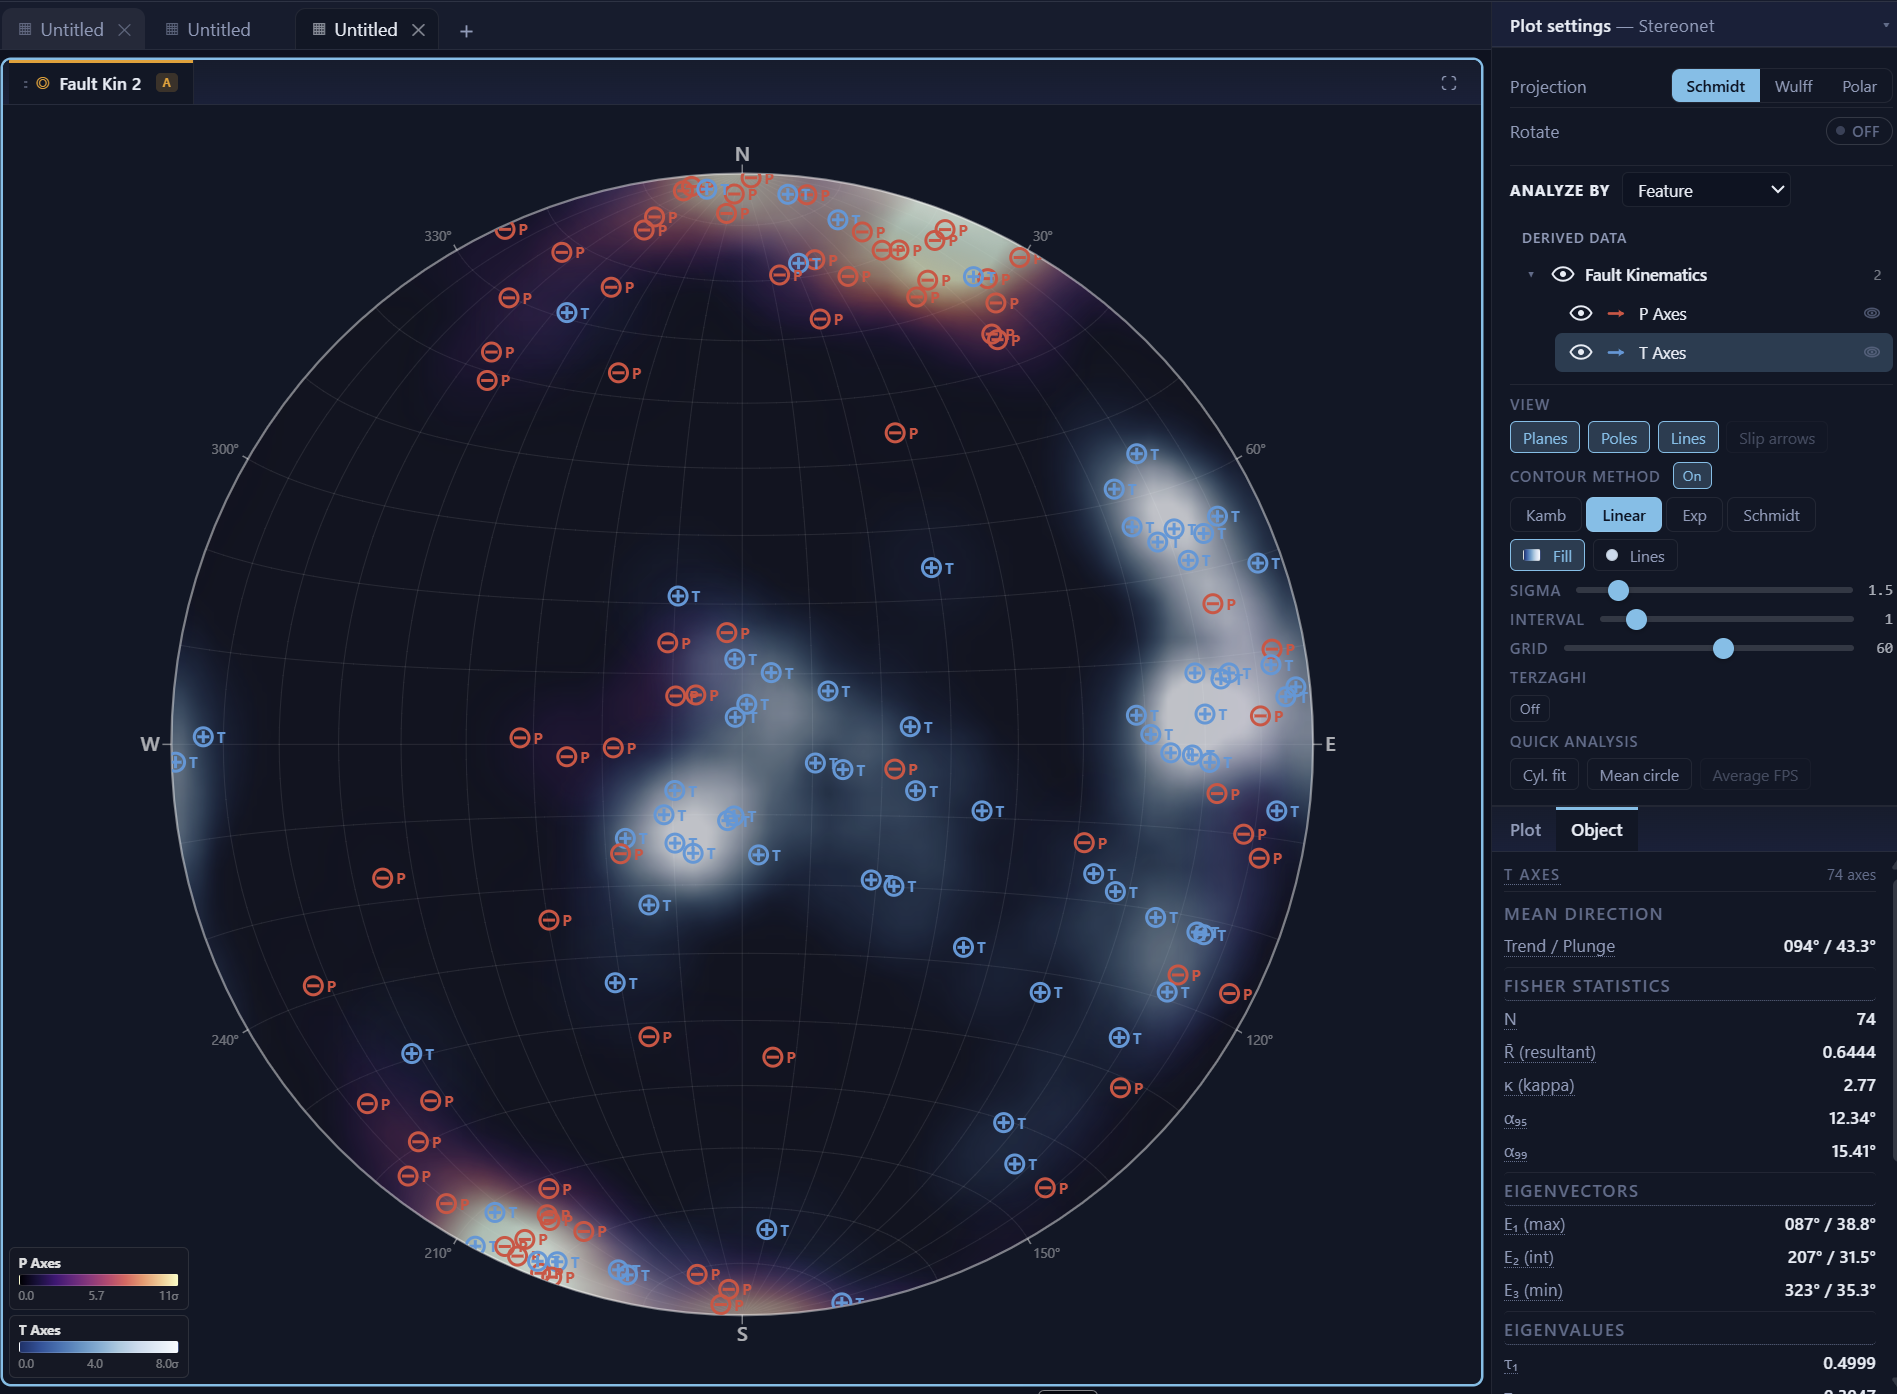Collapse the Fault Kinematics tree group
The width and height of the screenshot is (1897, 1394).
[x=1531, y=275]
